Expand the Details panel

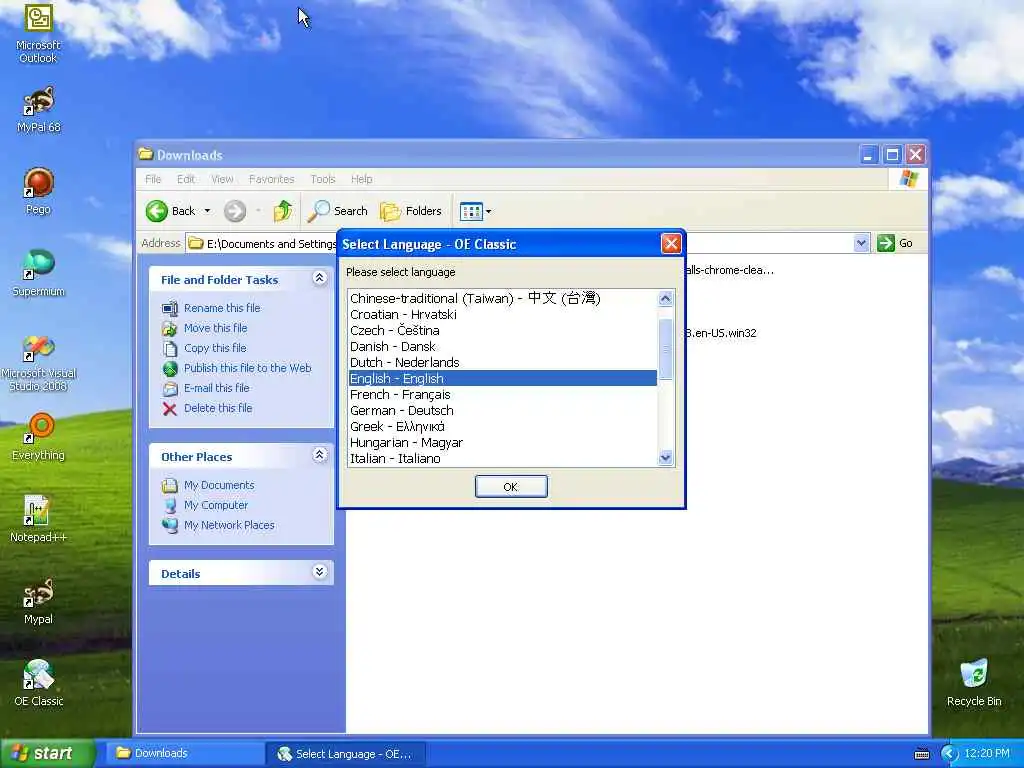[319, 572]
